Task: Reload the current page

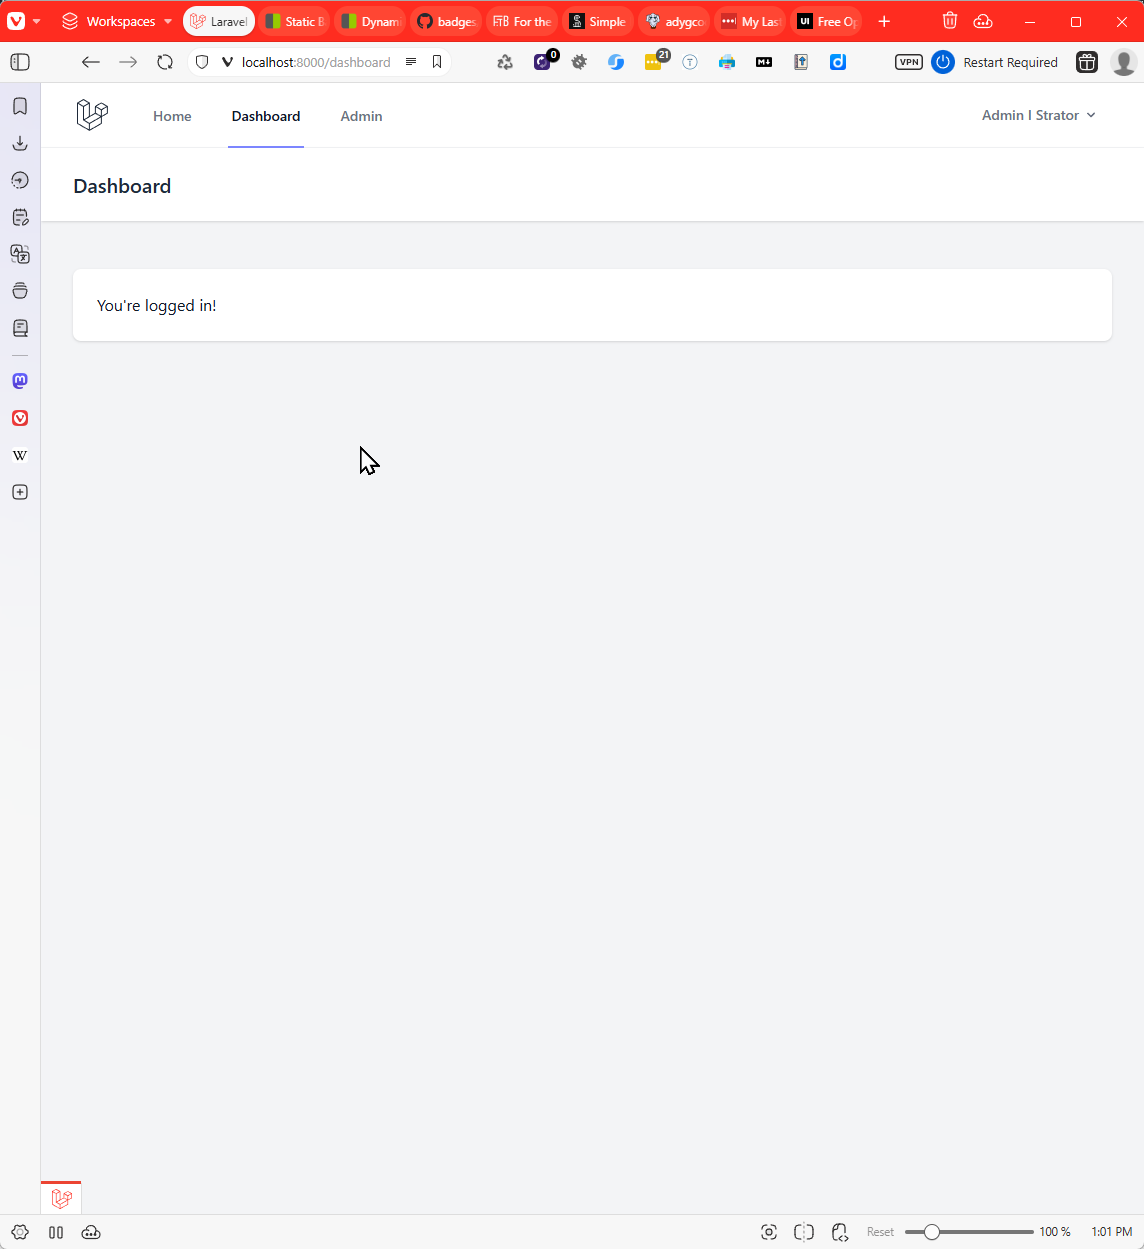Action: pos(165,62)
